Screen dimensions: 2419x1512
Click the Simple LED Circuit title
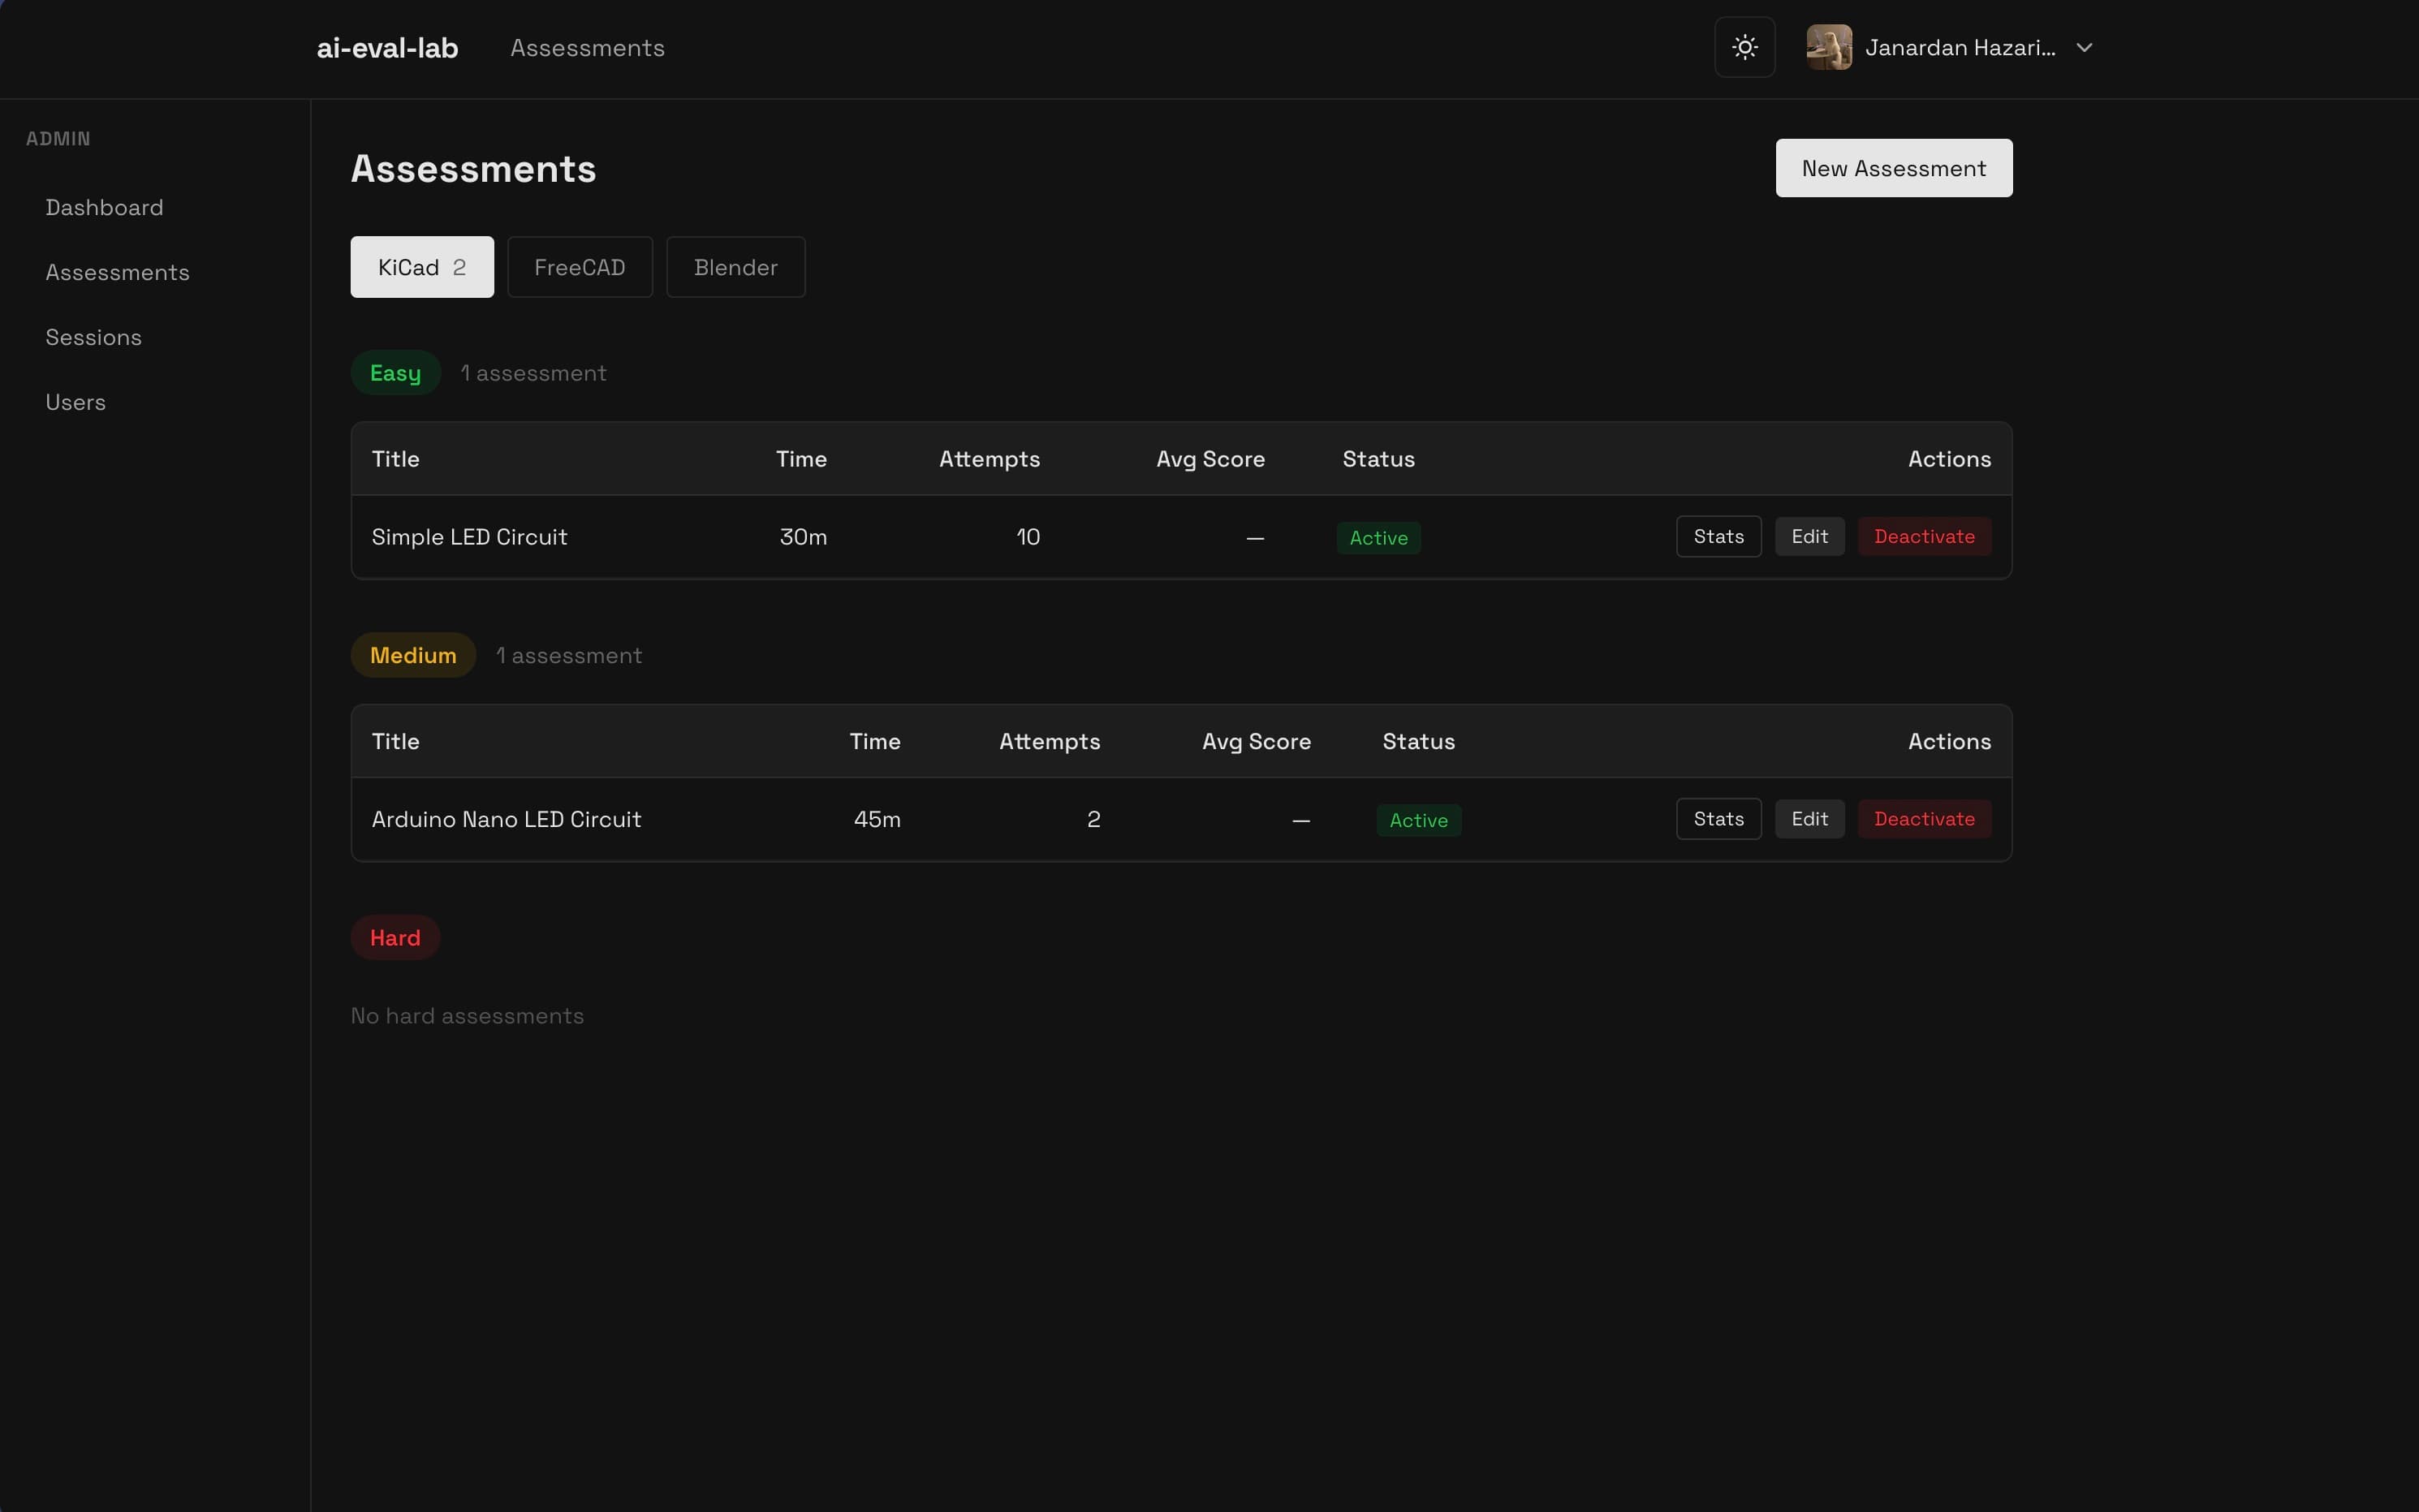469,537
